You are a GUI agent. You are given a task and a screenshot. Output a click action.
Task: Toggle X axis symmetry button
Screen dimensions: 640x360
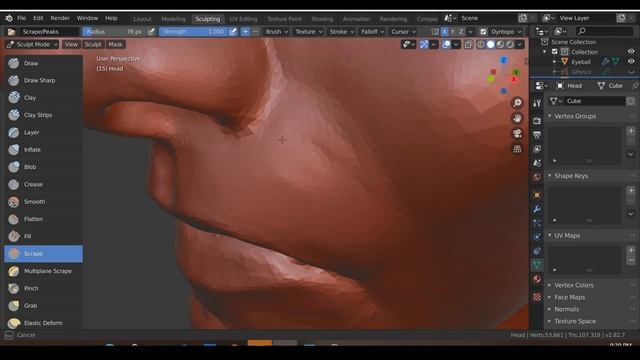(x=444, y=32)
